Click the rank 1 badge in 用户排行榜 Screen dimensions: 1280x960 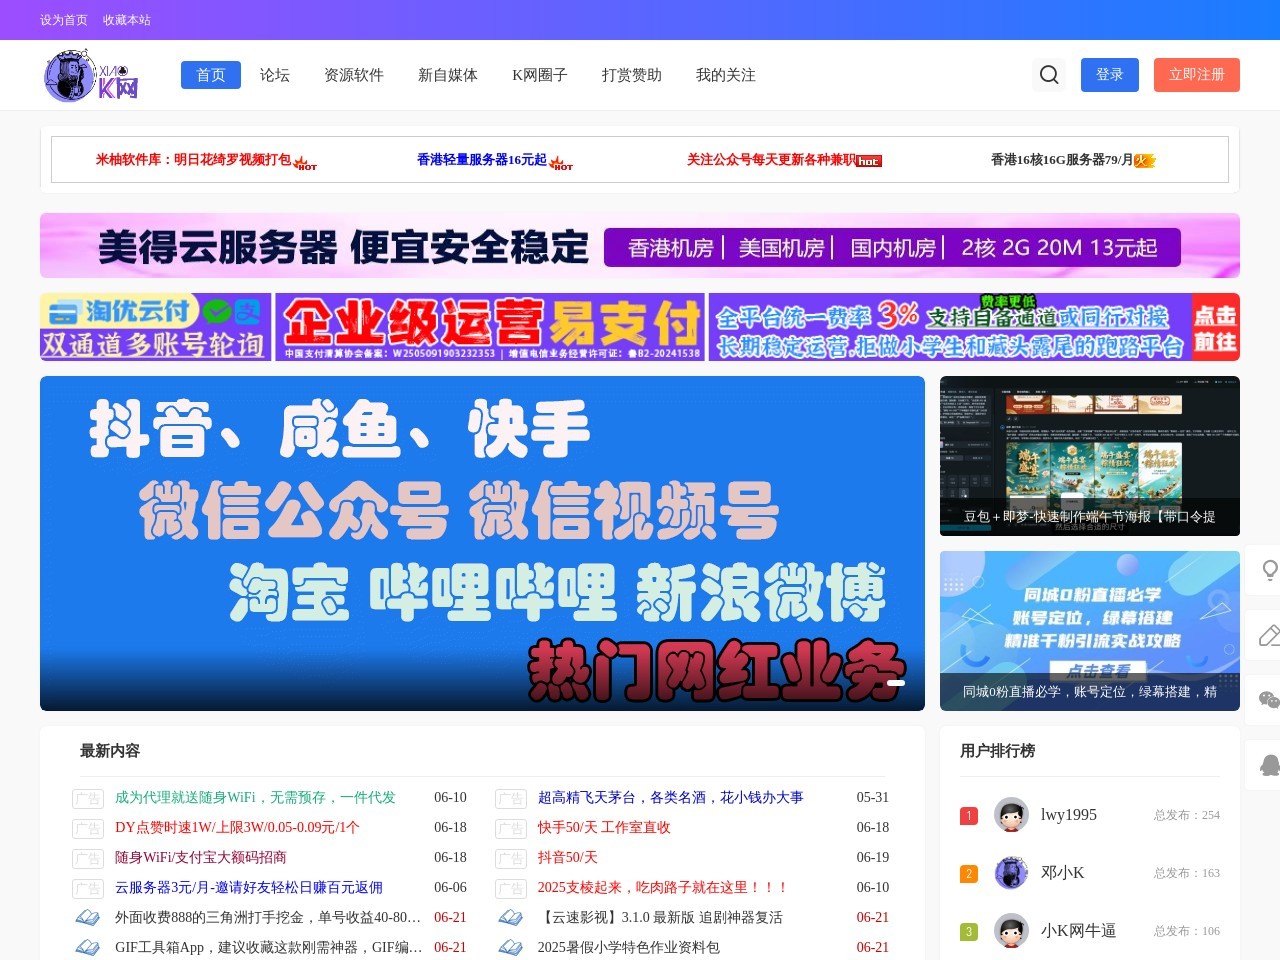[x=968, y=816]
